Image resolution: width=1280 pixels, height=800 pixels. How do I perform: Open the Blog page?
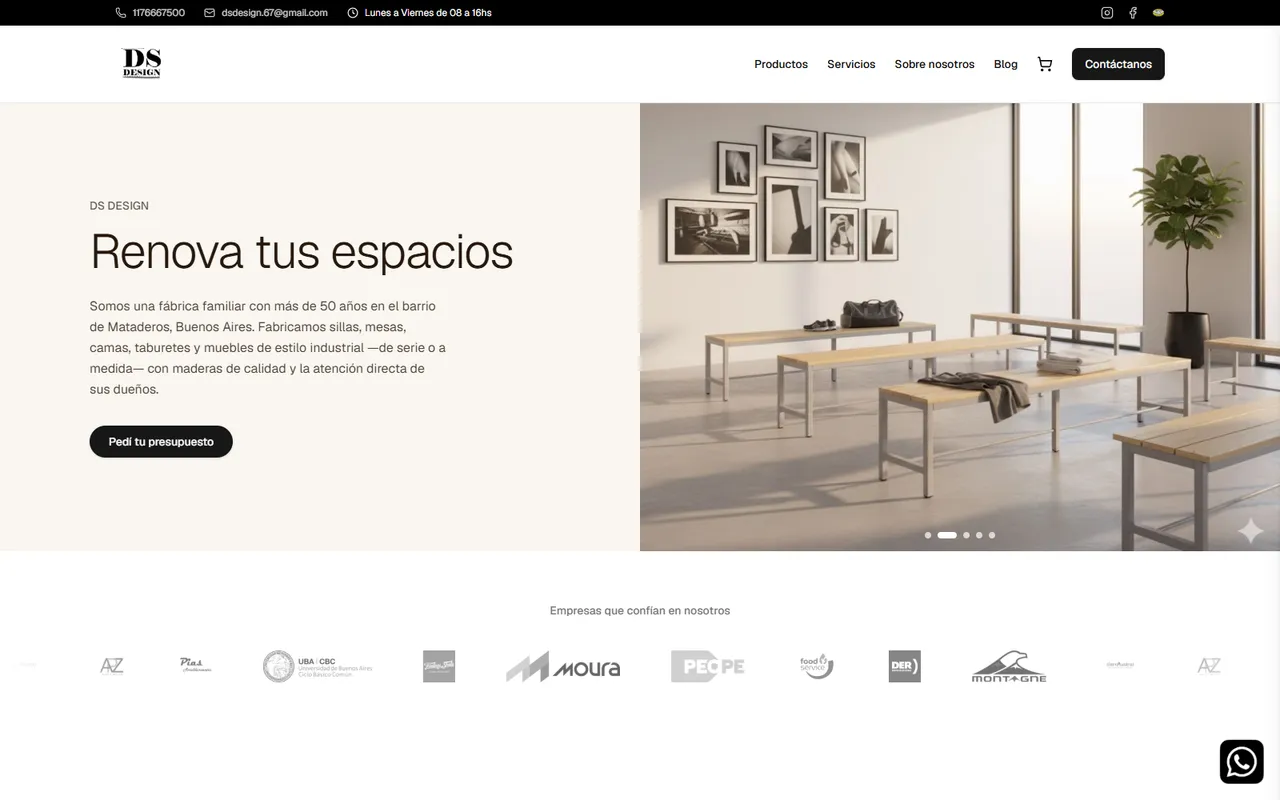pyautogui.click(x=1005, y=64)
